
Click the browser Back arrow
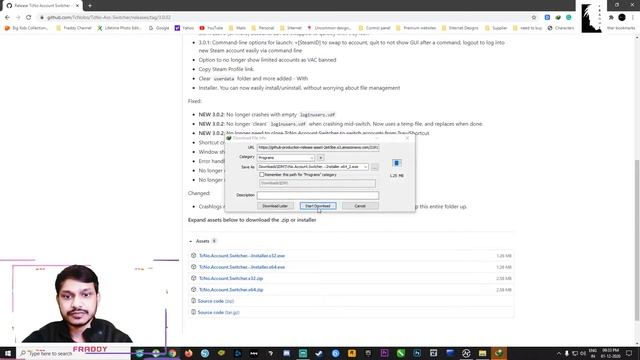[x=7, y=18]
